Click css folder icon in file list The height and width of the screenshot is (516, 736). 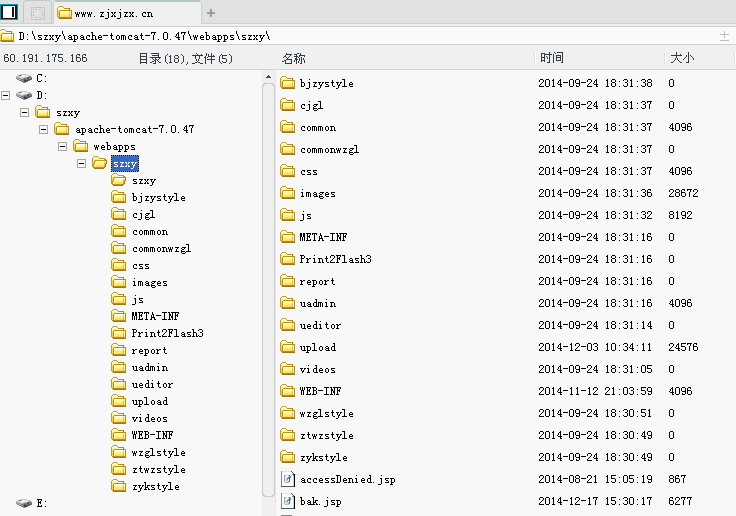tap(287, 171)
